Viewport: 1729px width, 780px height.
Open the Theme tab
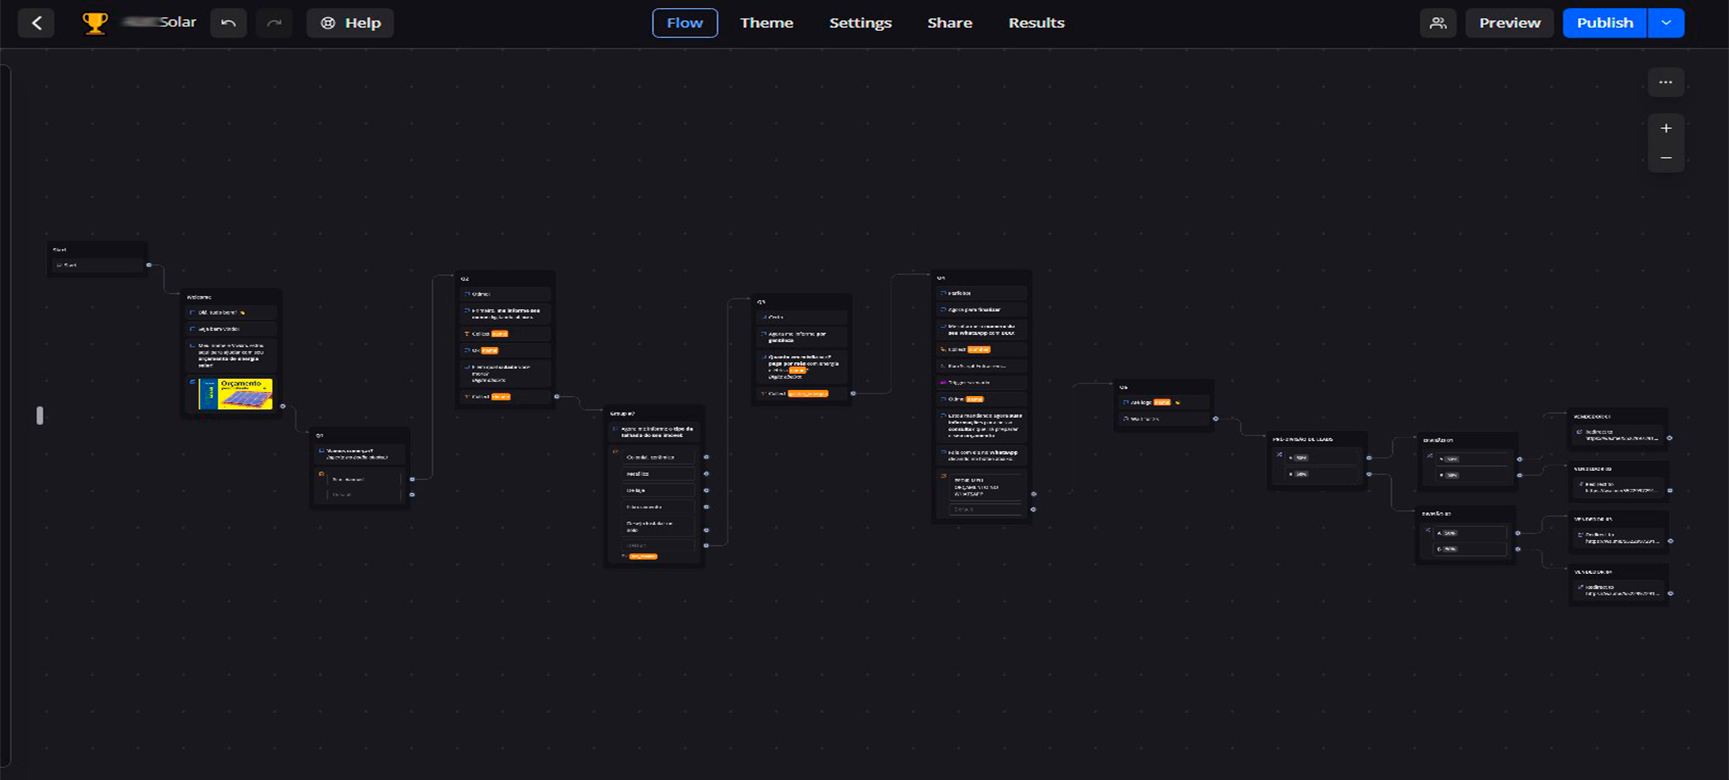(x=766, y=23)
